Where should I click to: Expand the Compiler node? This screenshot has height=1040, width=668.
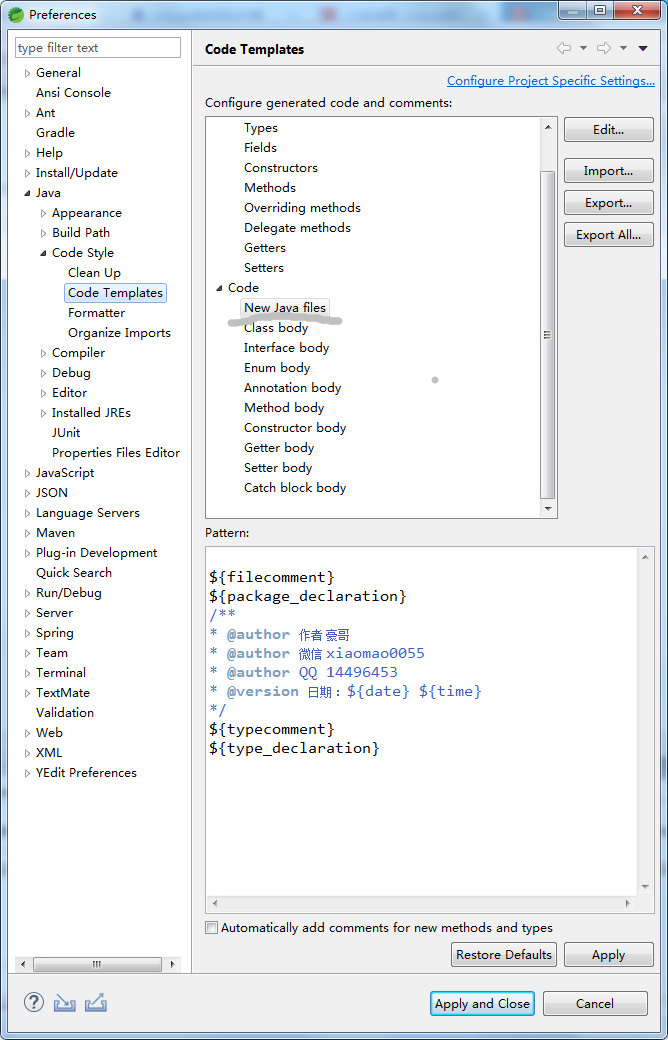coord(43,353)
